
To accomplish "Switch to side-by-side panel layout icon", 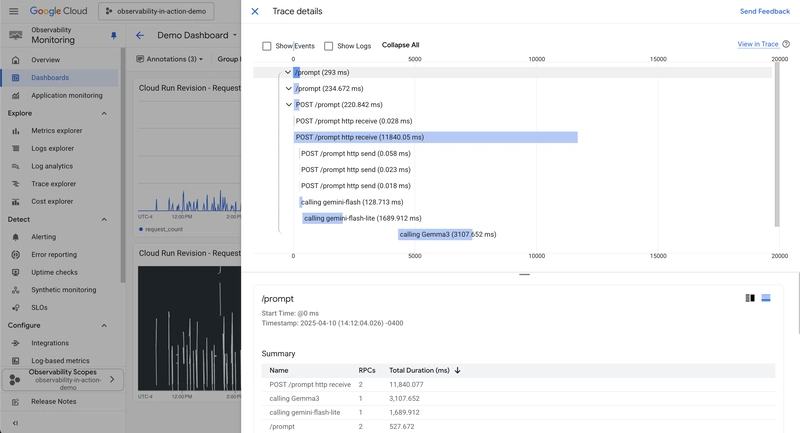I will point(750,298).
